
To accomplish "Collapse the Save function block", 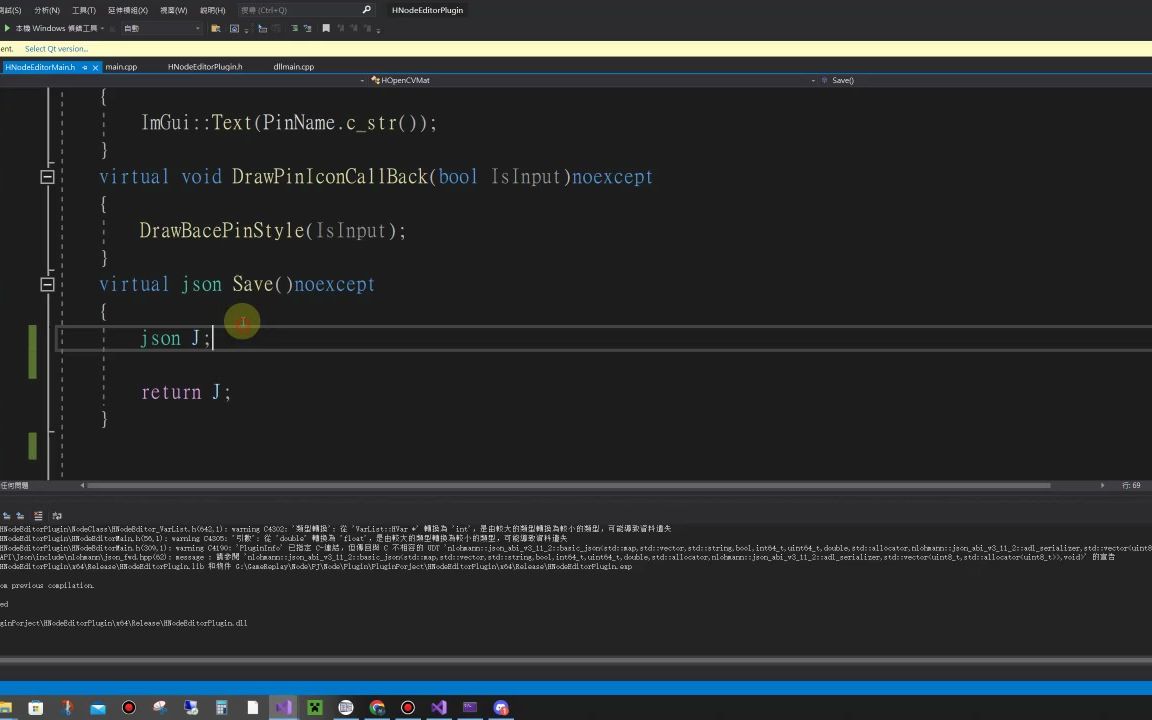I will [47, 284].
